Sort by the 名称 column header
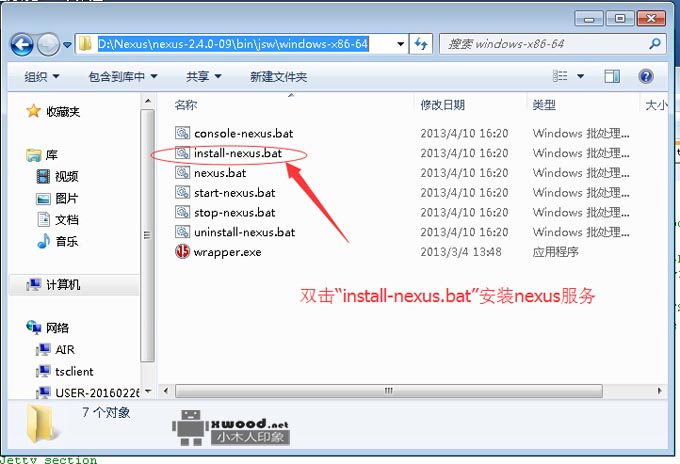 [186, 105]
